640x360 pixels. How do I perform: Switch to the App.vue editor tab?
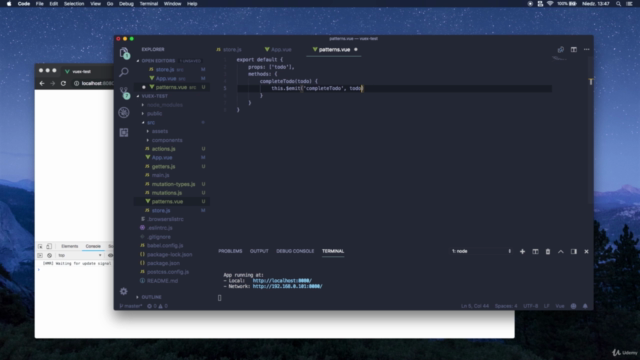[x=278, y=49]
